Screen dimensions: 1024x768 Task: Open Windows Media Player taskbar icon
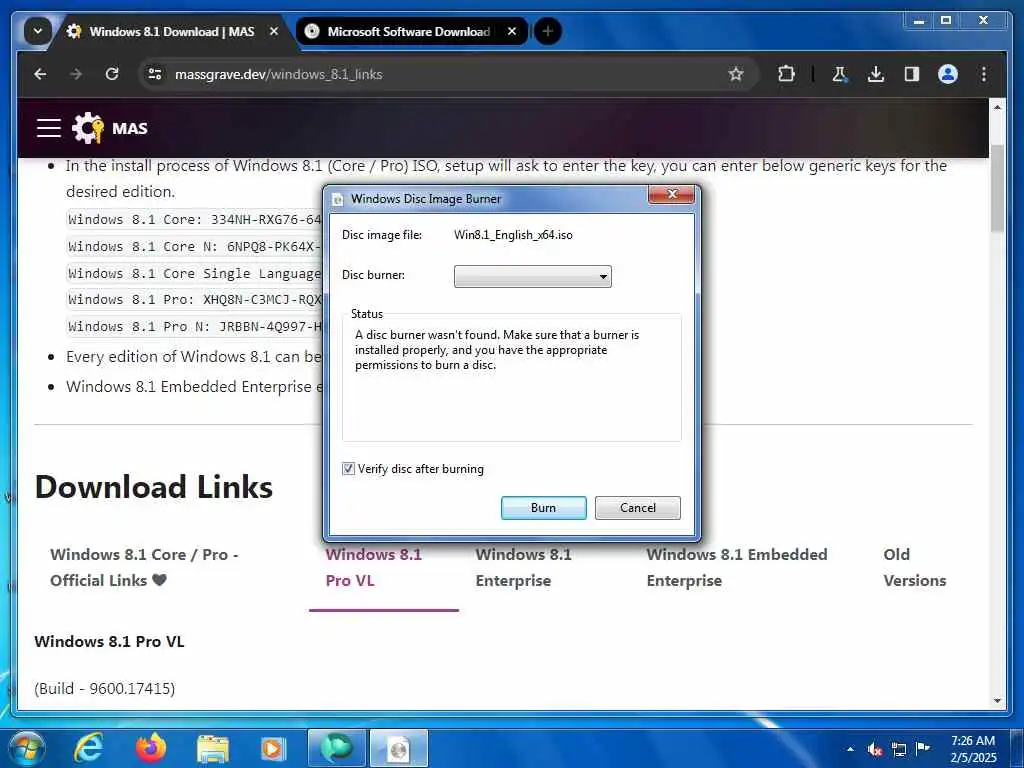(x=273, y=748)
